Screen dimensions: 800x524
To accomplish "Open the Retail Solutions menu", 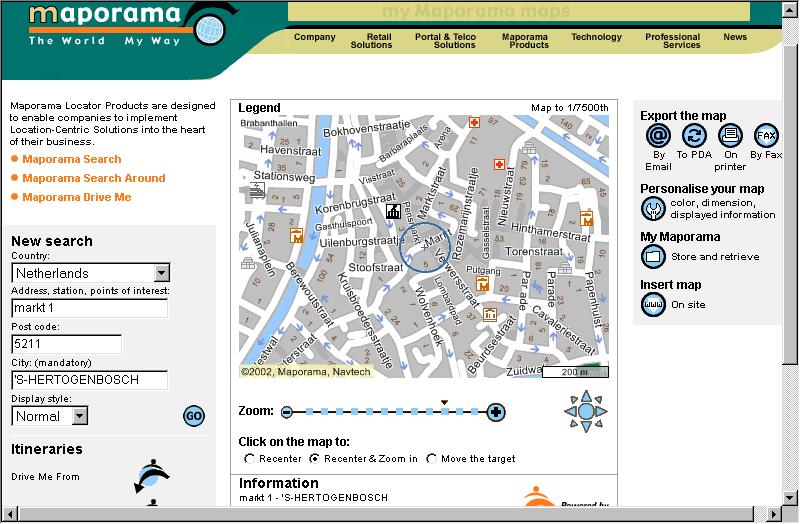I will coord(371,41).
